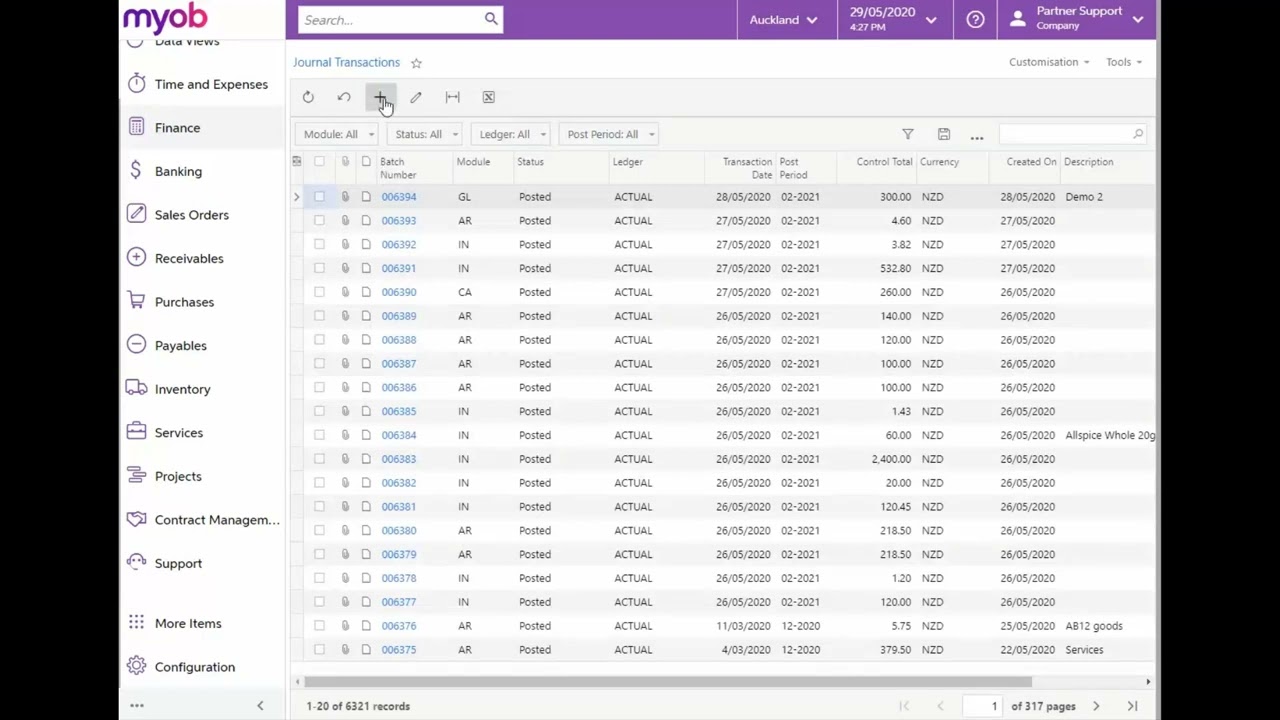
Task: Open the Partner Support user menu
Action: (x=1076, y=18)
